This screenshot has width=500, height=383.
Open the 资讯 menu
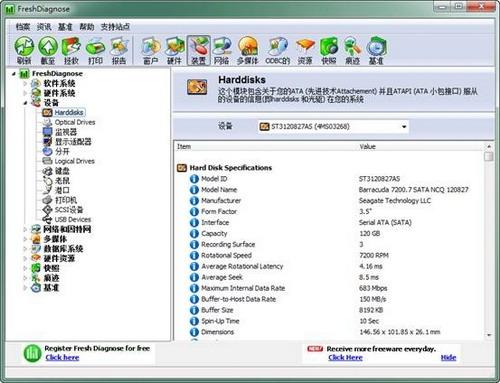pos(44,27)
